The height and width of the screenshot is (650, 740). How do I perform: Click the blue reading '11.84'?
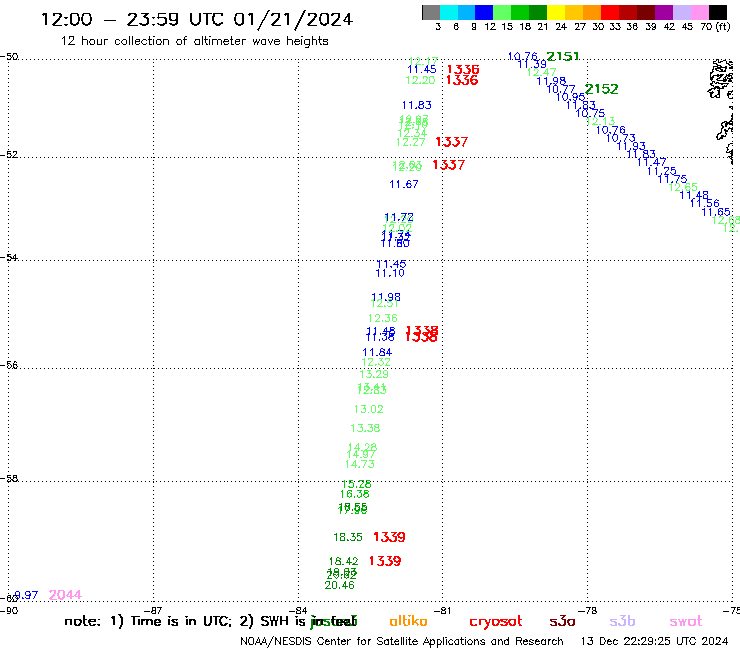[x=377, y=352]
